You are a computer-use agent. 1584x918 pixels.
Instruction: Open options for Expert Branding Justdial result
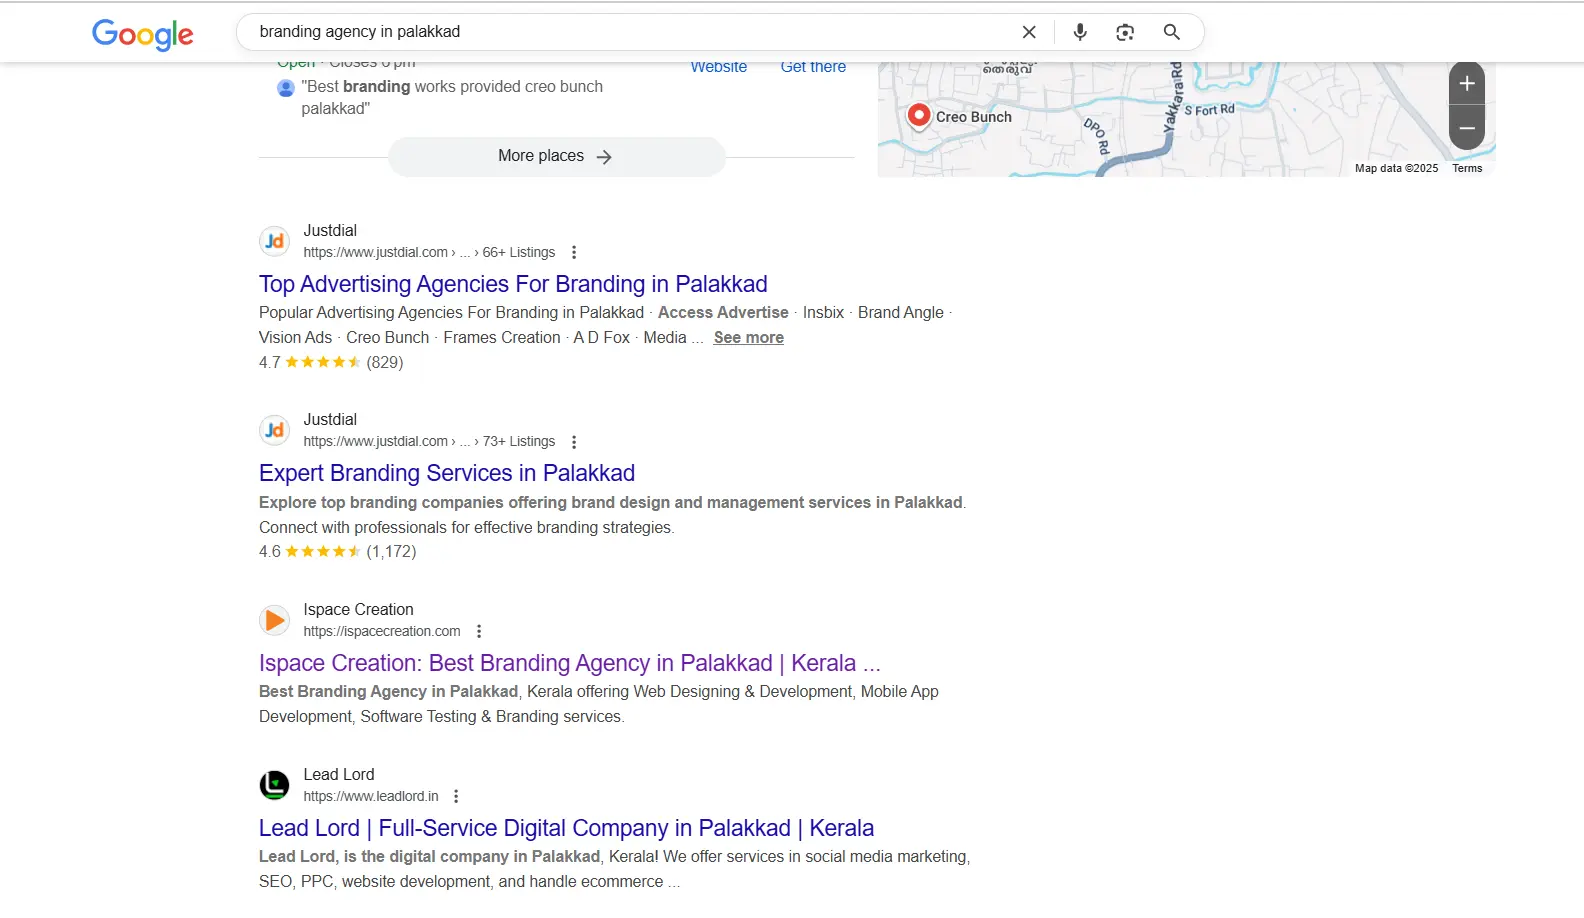pos(574,442)
